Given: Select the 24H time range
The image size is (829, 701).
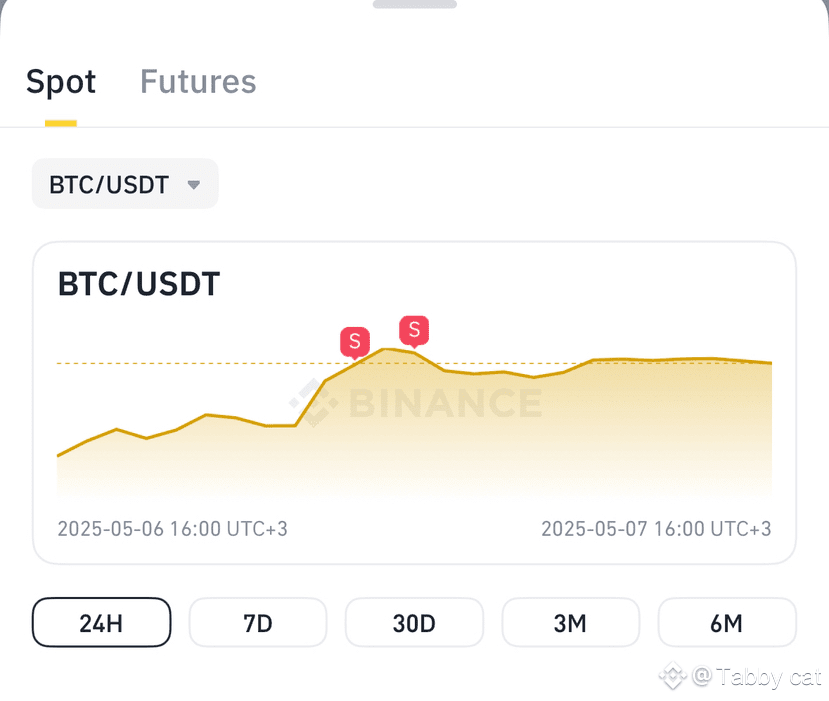Looking at the screenshot, I should [102, 623].
